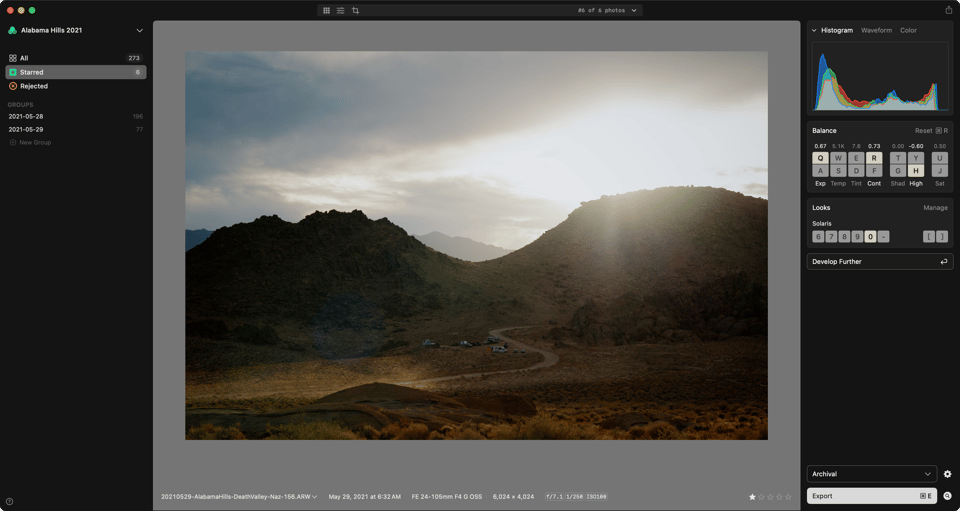Open Manage looks
The width and height of the screenshot is (960, 511).
[x=935, y=208]
